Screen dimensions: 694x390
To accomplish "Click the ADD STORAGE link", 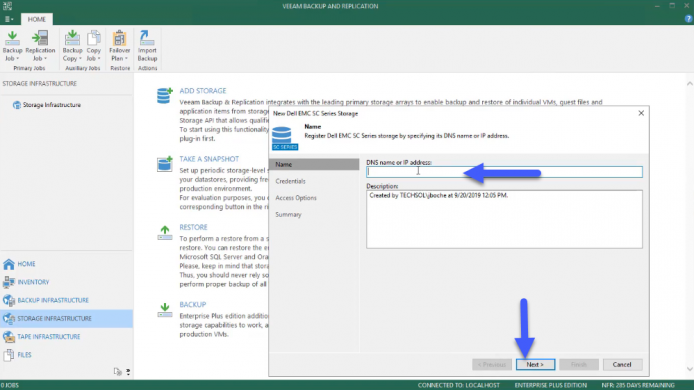I will (203, 91).
